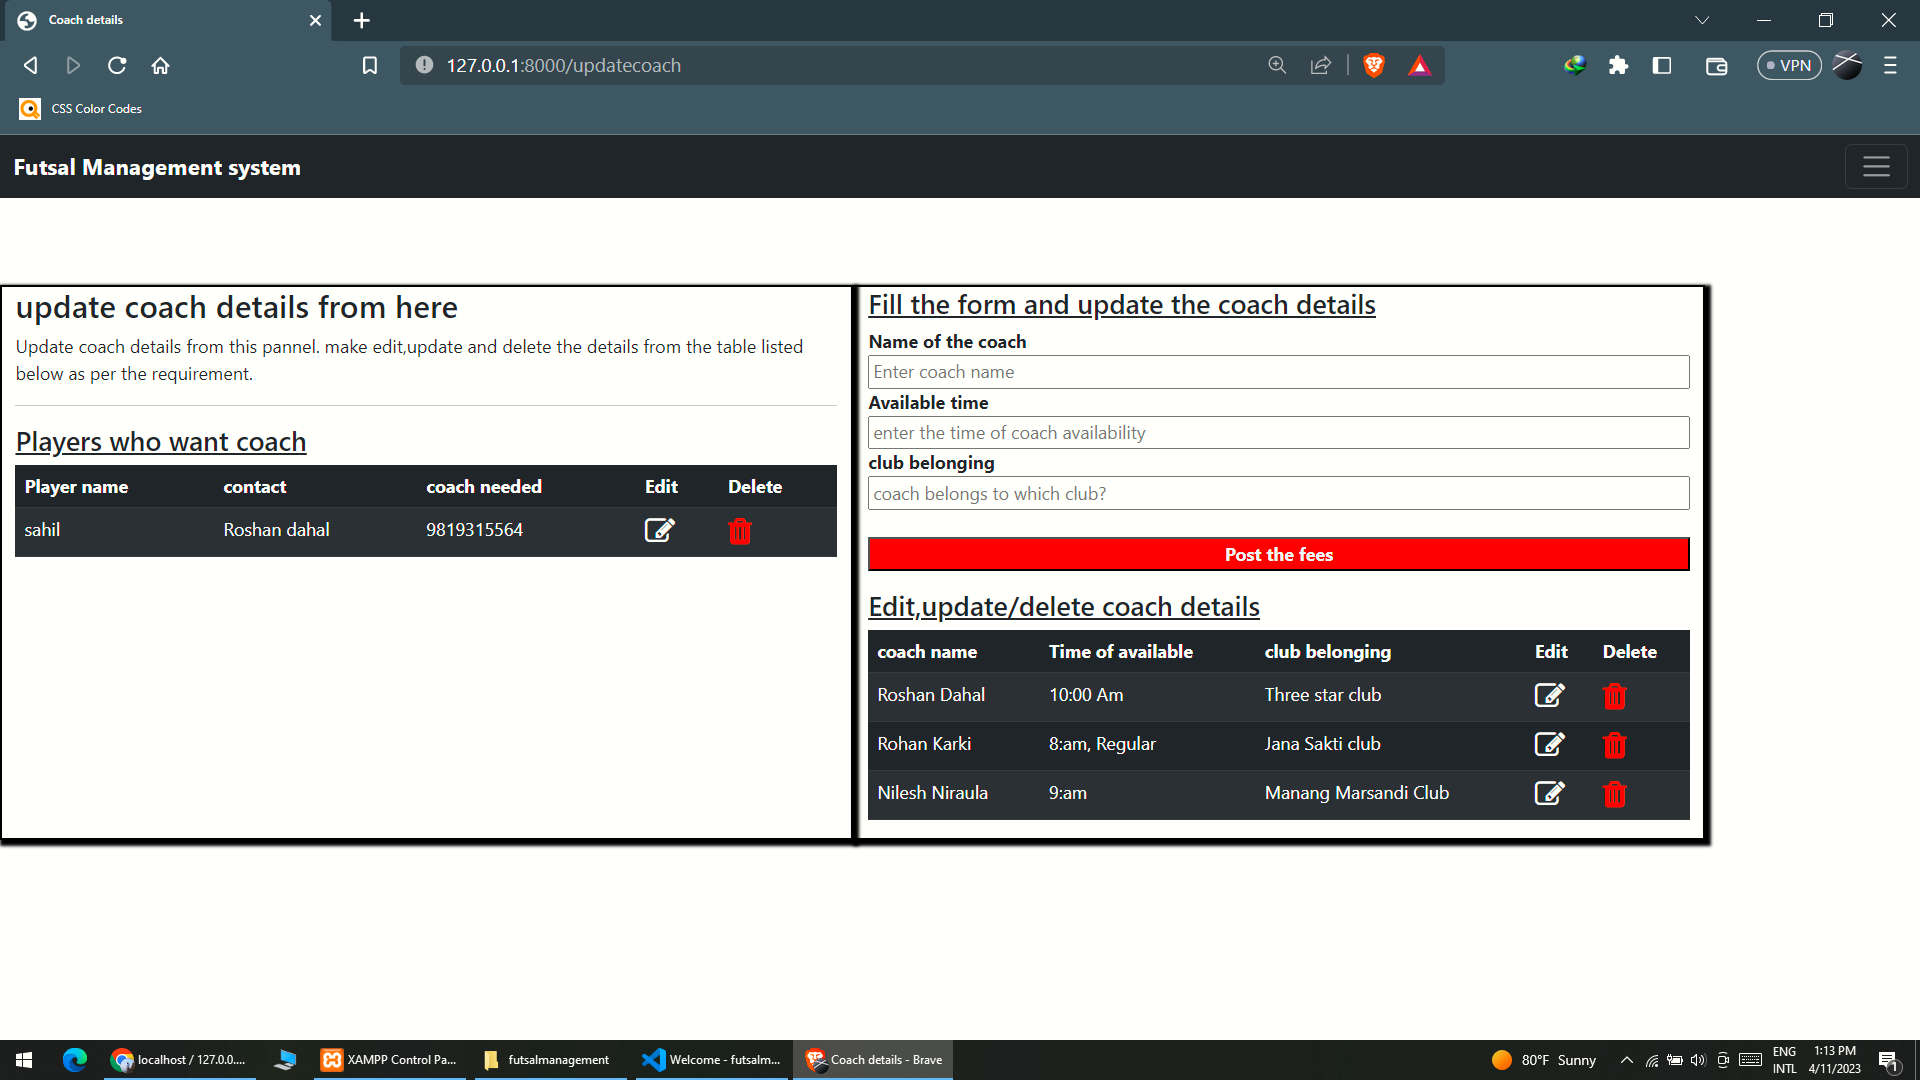This screenshot has height=1080, width=1920.
Task: Click edit icon for Rohan Karki
Action: tap(1549, 744)
